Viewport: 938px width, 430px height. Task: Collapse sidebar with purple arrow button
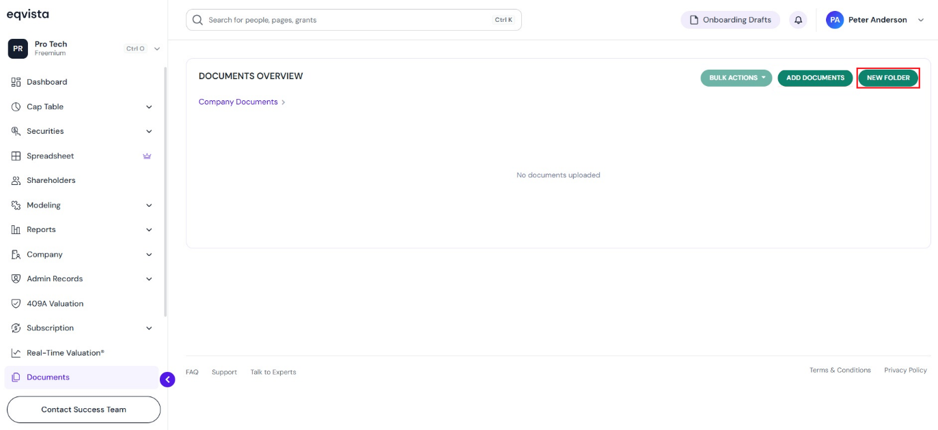pos(168,379)
